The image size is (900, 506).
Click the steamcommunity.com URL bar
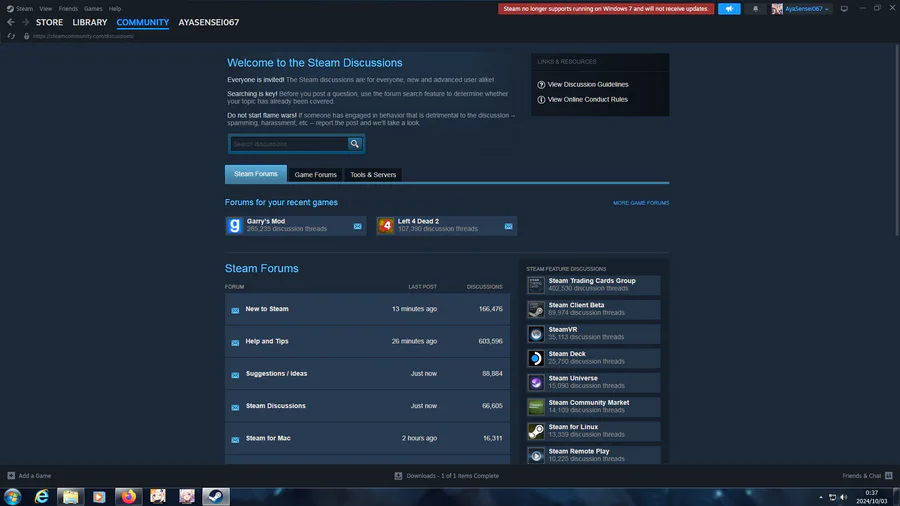coord(83,36)
